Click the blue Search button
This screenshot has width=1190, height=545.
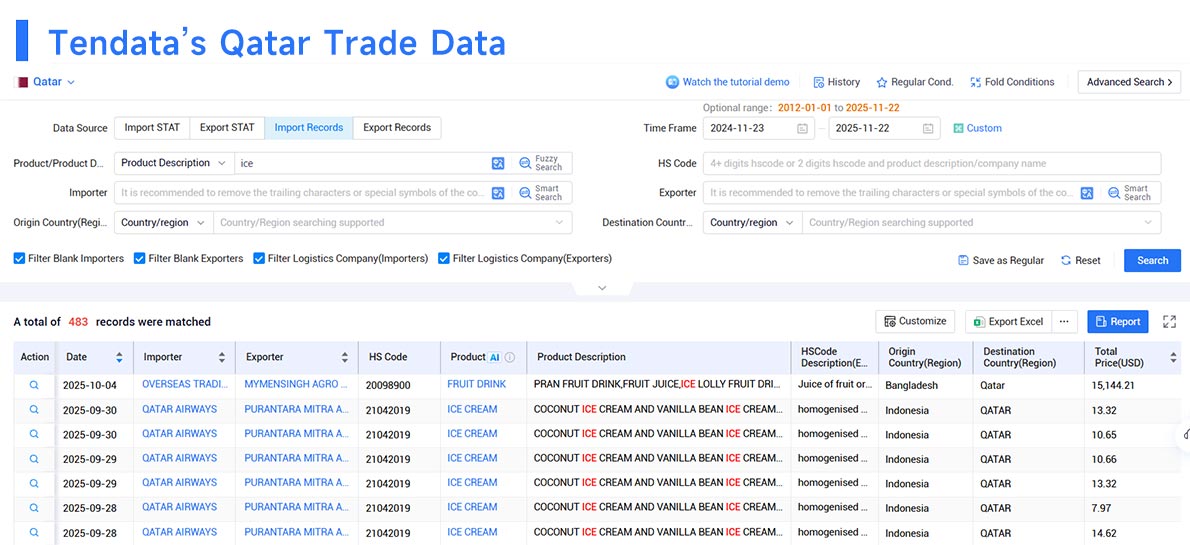(x=1152, y=260)
